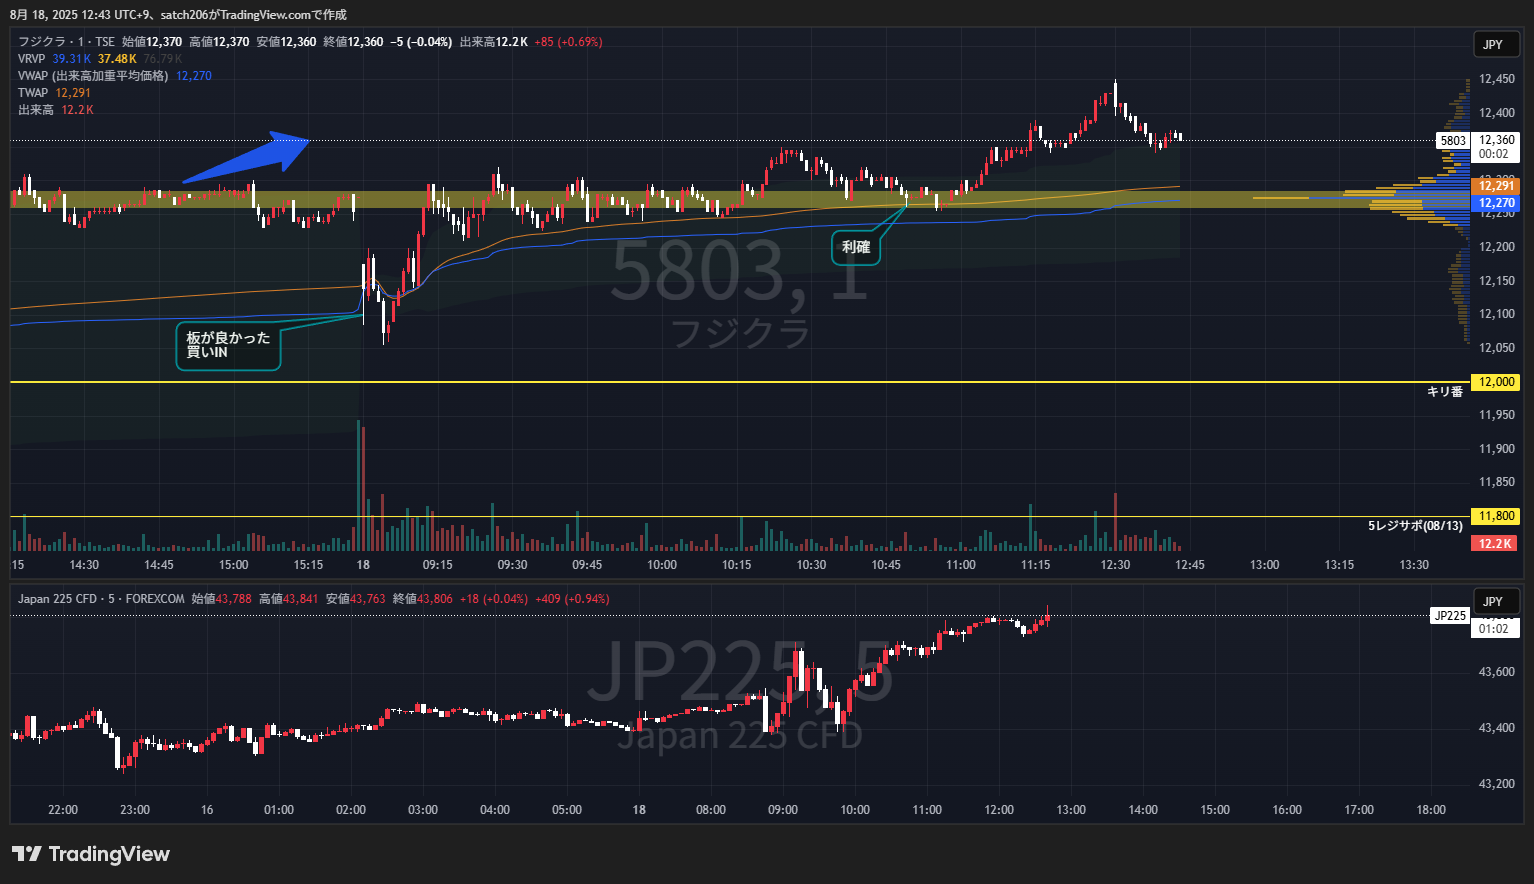Click the 22:00 time-axis label

(x=62, y=810)
